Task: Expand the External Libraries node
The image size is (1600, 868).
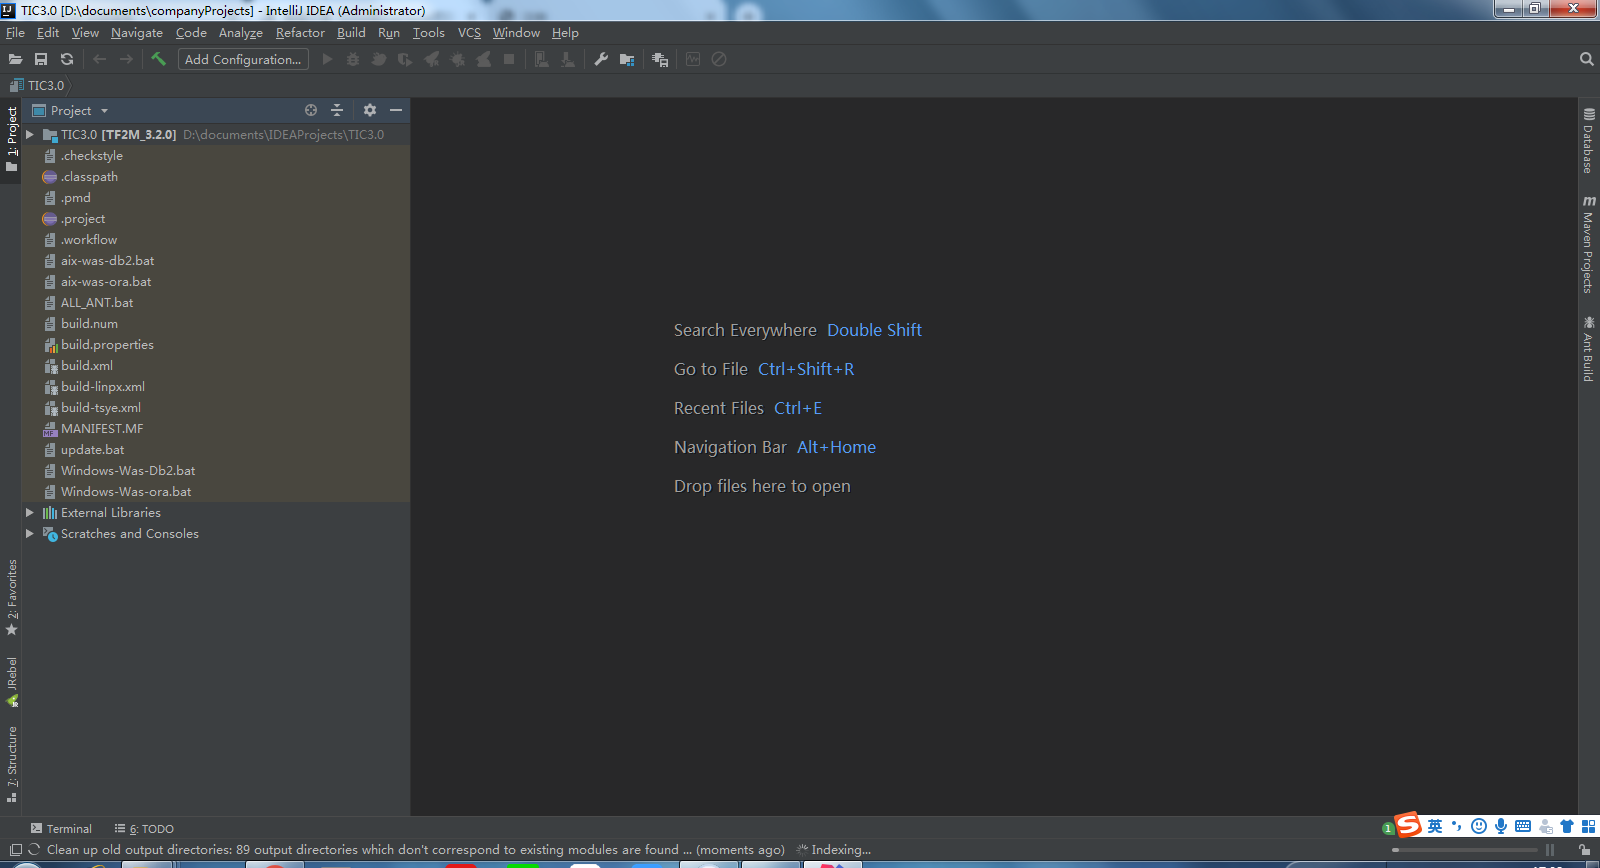Action: click(30, 512)
